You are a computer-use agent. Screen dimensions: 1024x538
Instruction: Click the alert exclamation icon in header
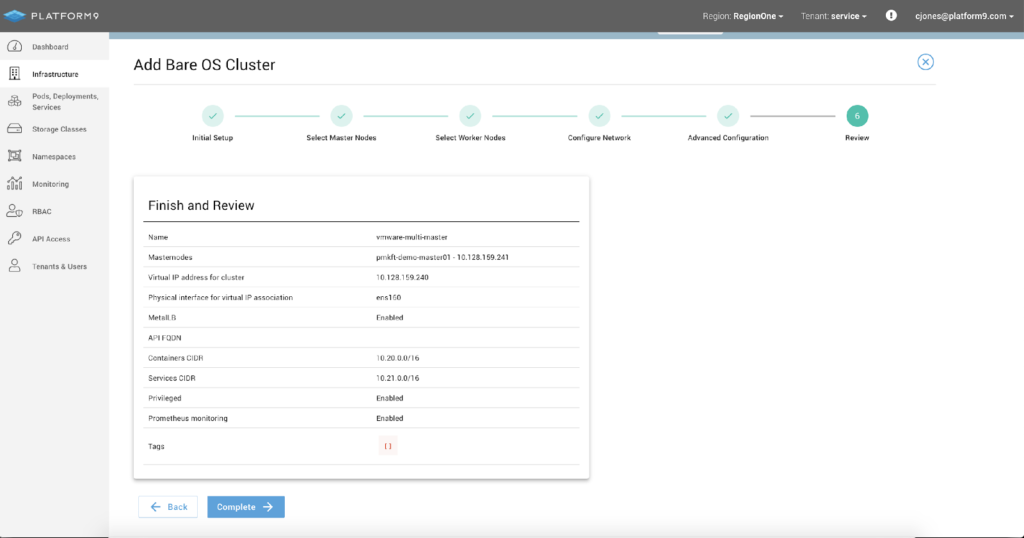pyautogui.click(x=891, y=16)
